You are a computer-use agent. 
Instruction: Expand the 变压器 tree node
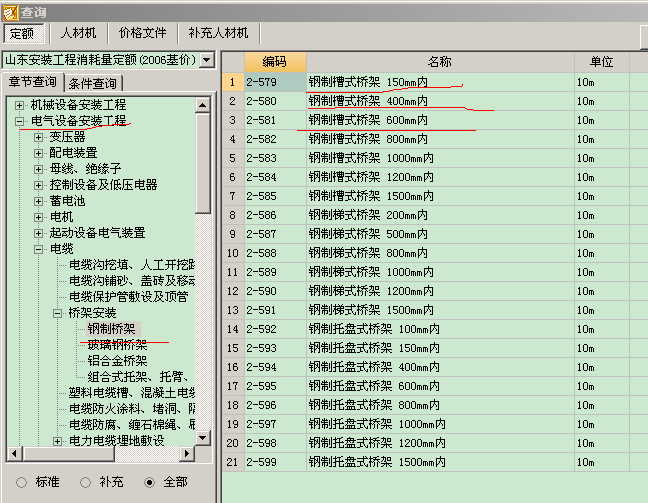tap(38, 137)
